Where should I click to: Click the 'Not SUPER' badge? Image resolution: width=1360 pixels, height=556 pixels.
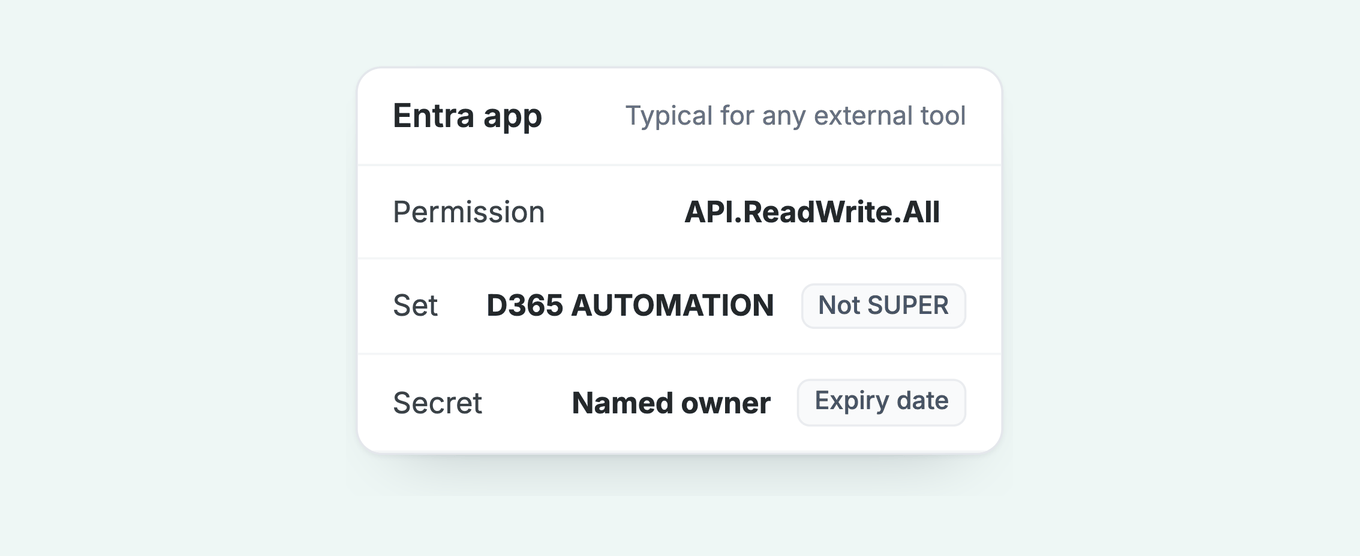tap(884, 305)
